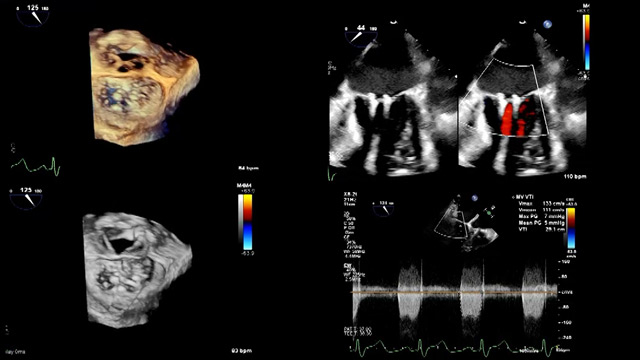Click the '93 bpm' heart rate at the bottom left panel
This screenshot has height=360, width=640.
pyautogui.click(x=242, y=351)
